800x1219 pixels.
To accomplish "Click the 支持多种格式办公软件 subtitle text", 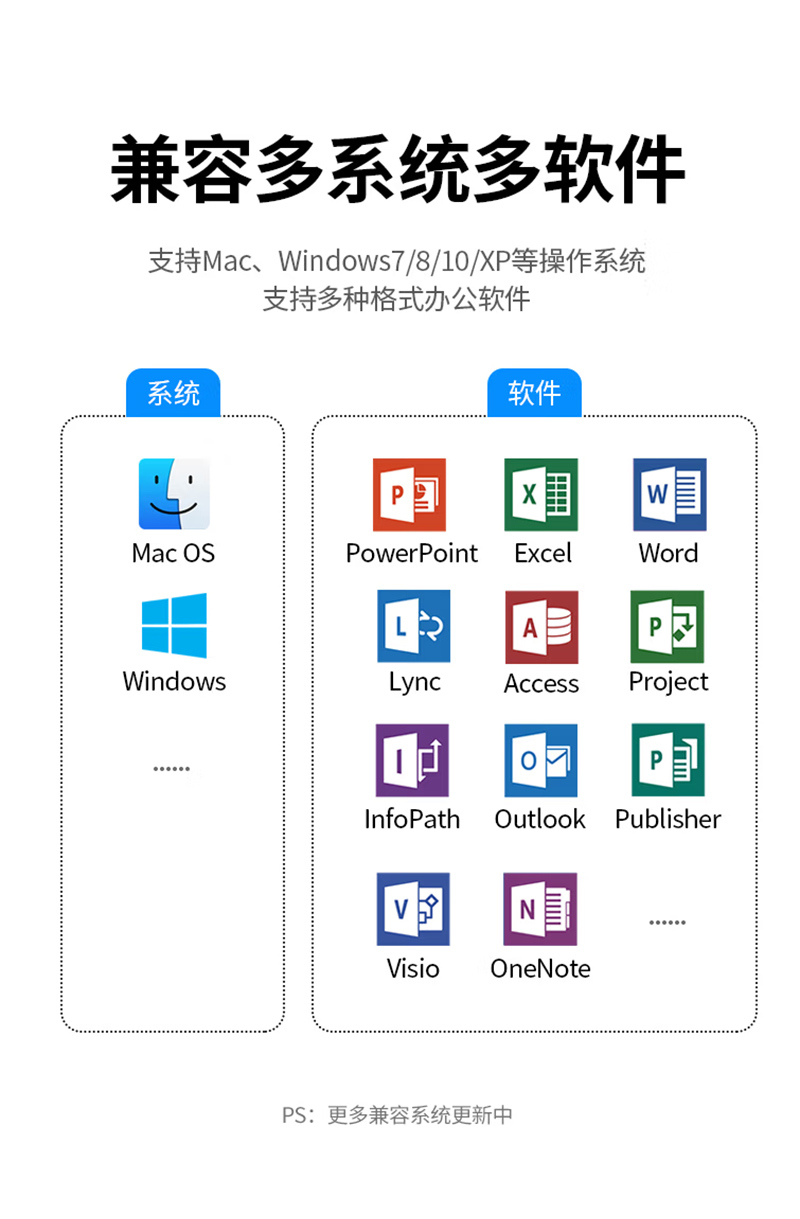I will click(x=396, y=298).
